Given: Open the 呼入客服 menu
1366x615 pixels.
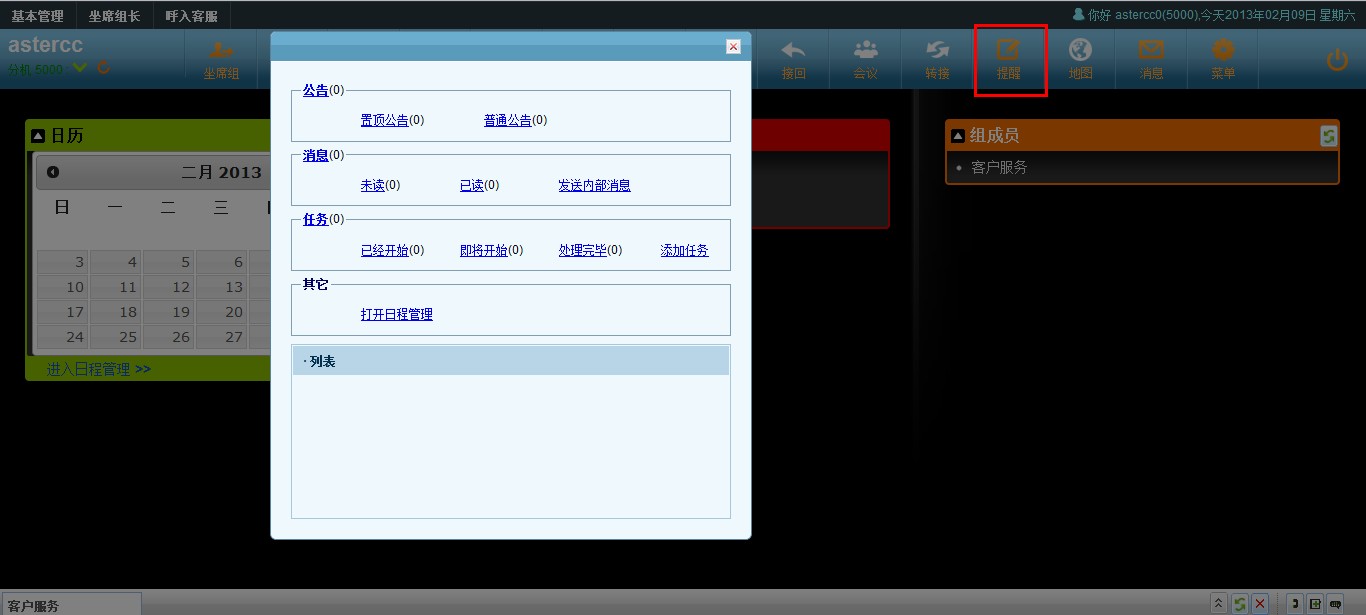Looking at the screenshot, I should pyautogui.click(x=191, y=16).
